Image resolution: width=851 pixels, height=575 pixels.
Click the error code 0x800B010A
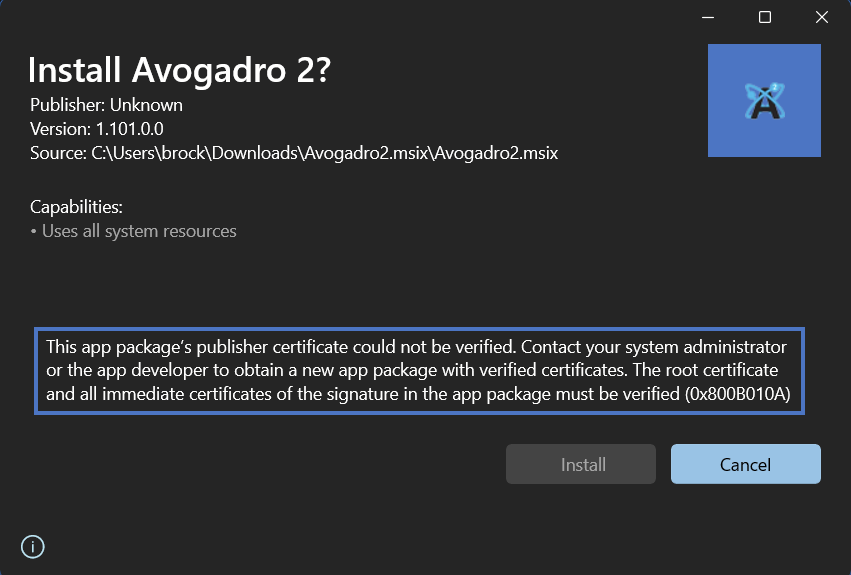pos(739,394)
